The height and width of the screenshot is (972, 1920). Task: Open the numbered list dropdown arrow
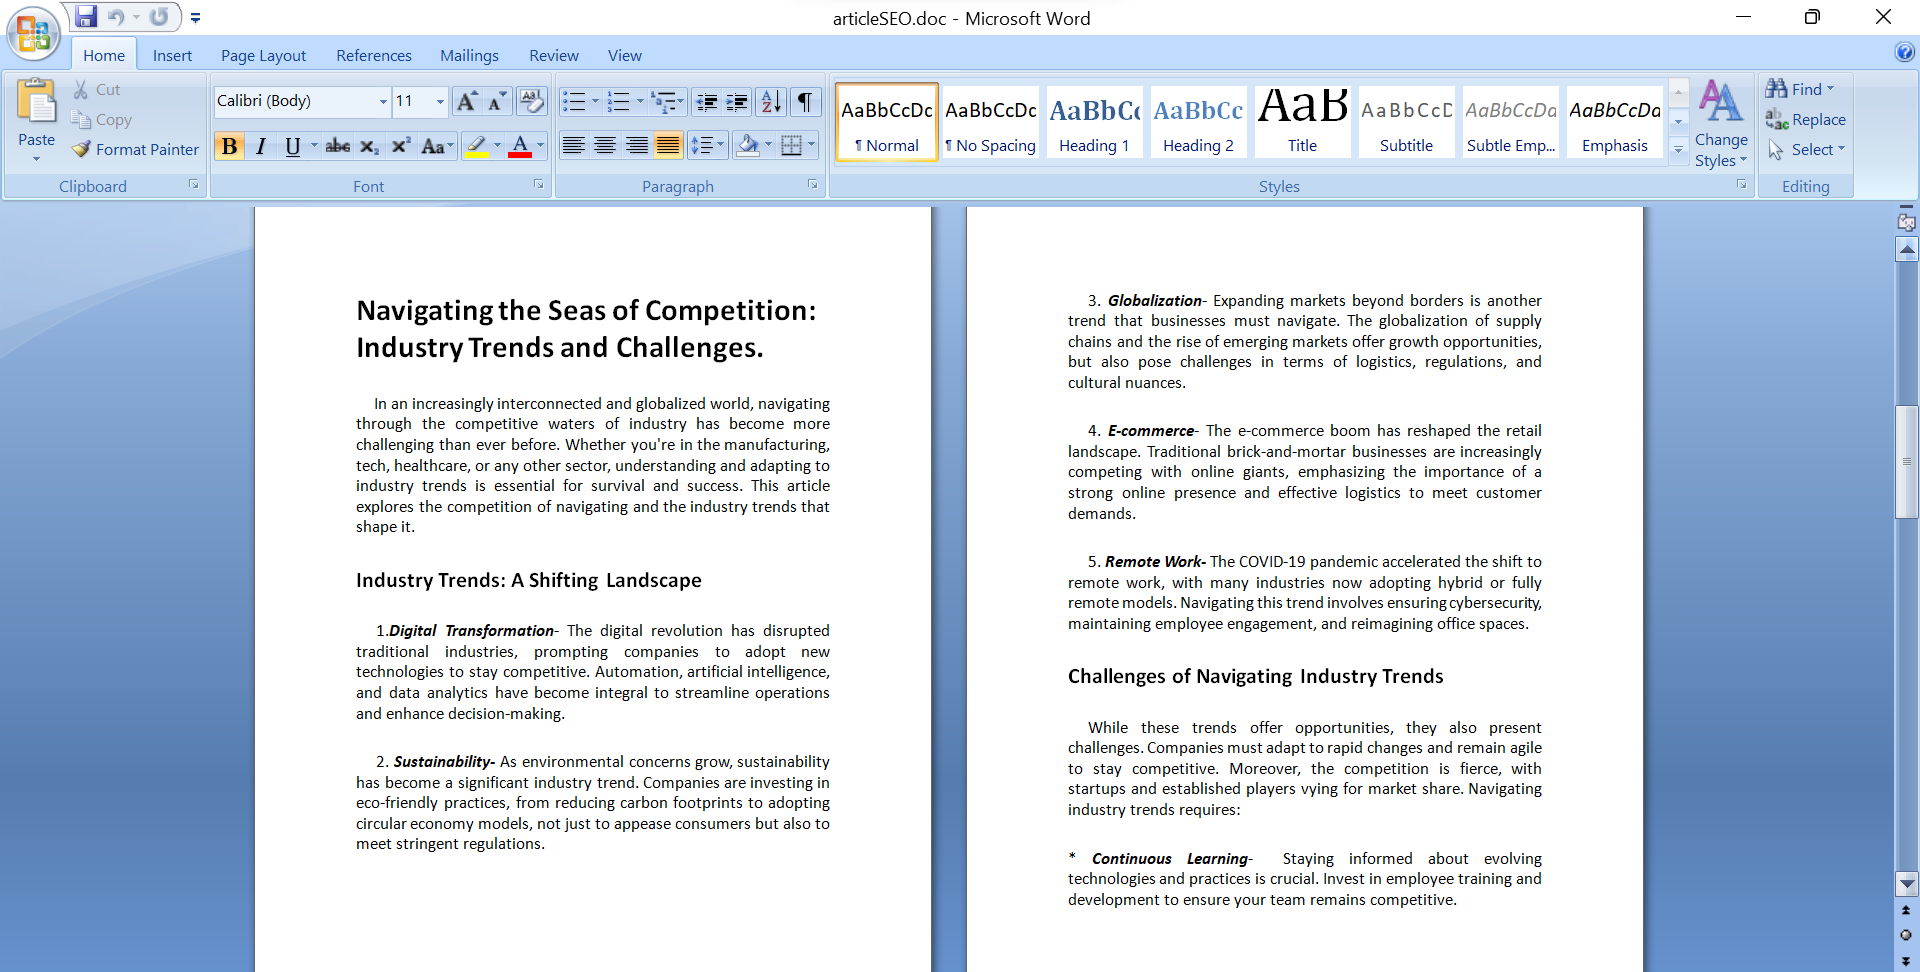tap(640, 101)
